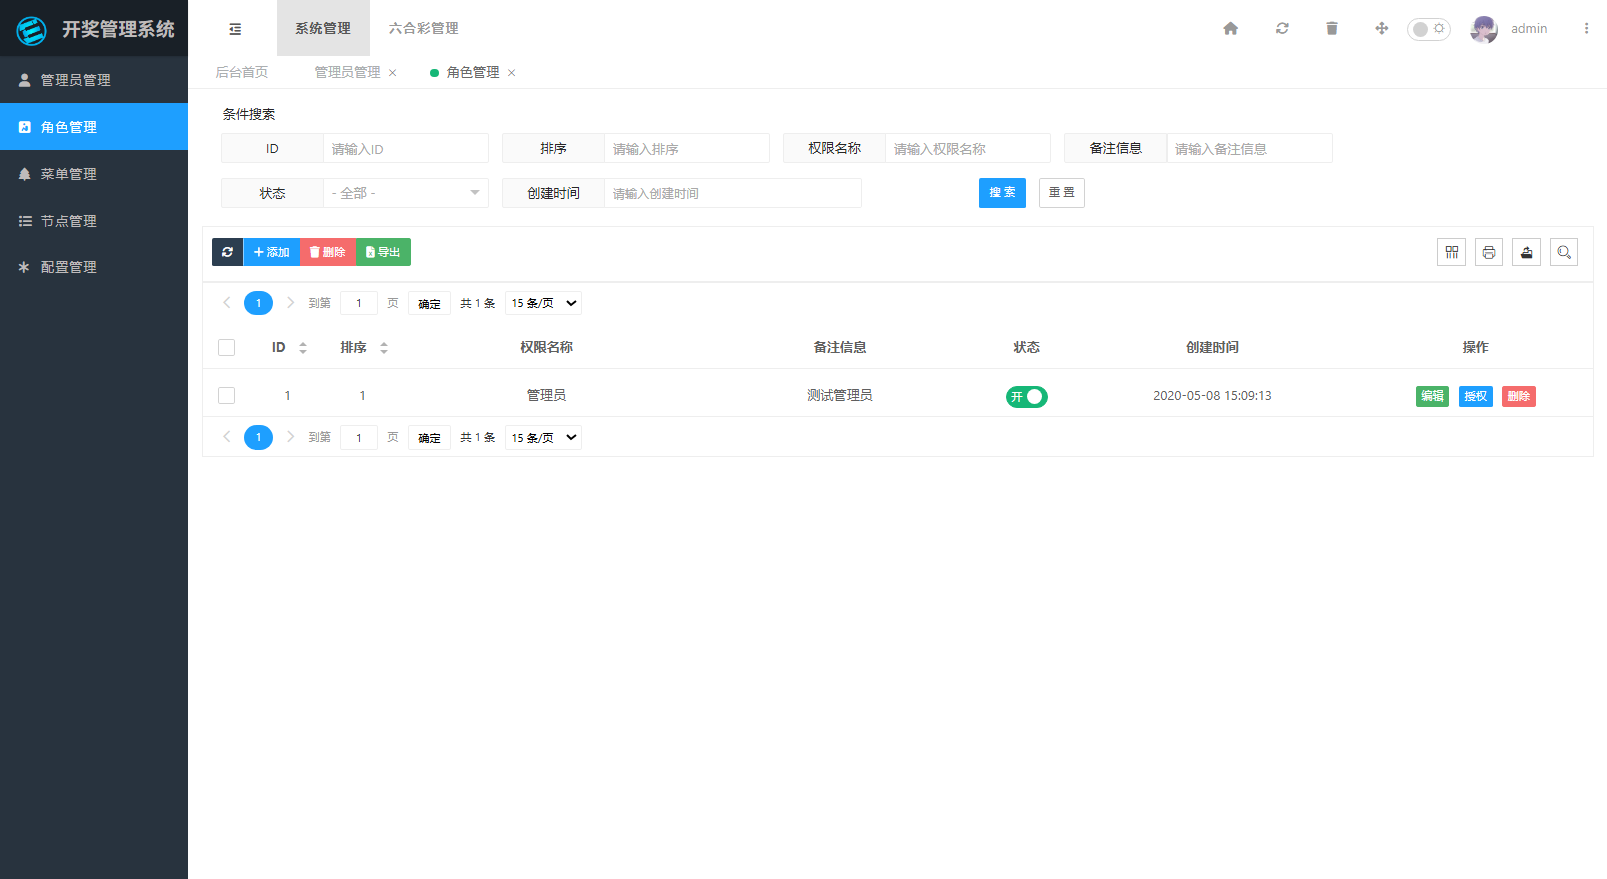
Task: Click bottom pagination 确定 button
Action: click(x=429, y=437)
